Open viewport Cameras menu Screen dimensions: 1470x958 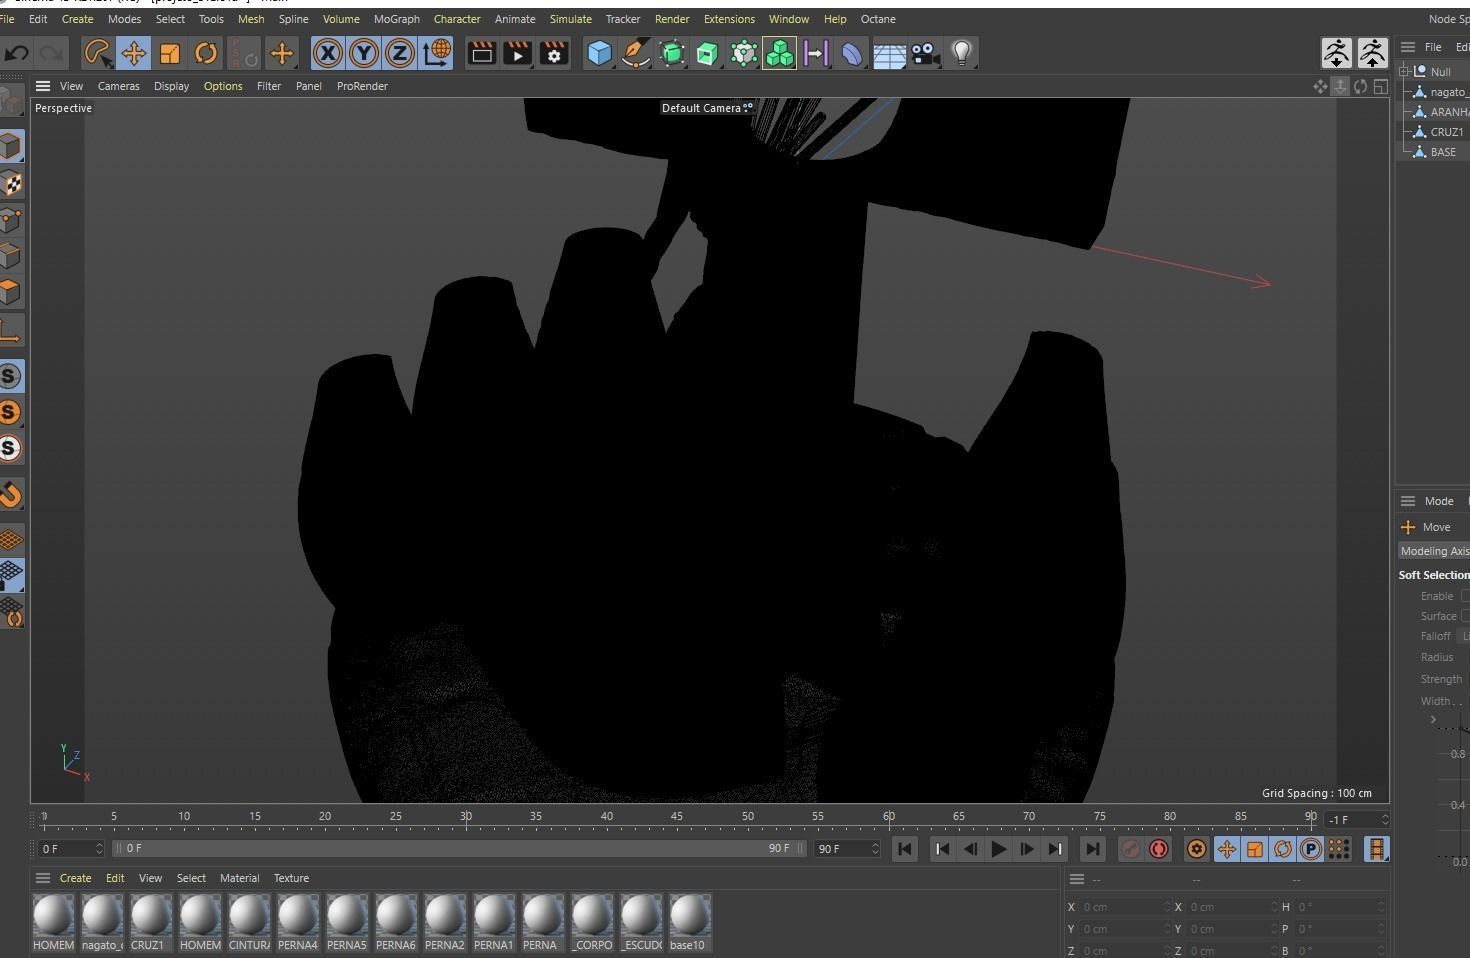[118, 86]
